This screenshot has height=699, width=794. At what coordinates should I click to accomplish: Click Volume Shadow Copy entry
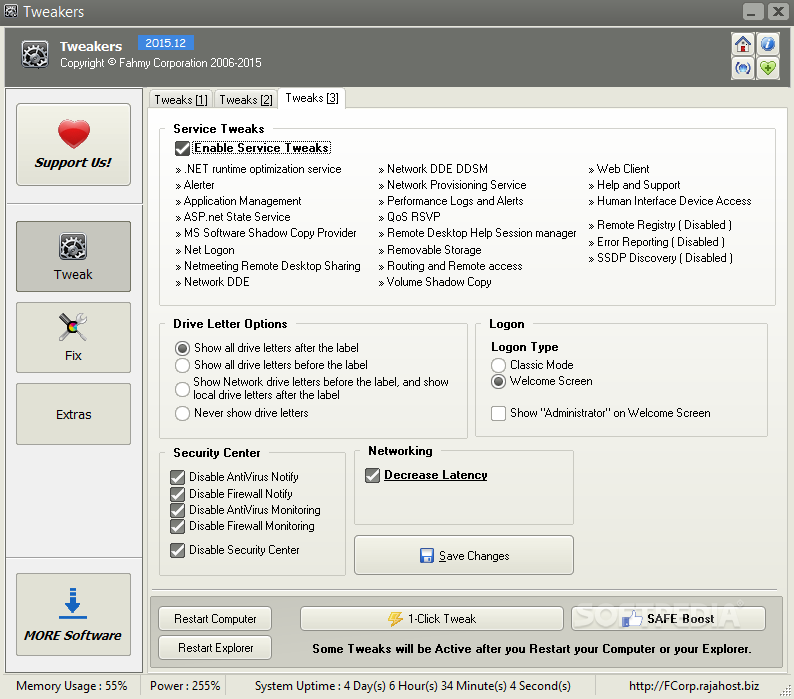click(435, 282)
